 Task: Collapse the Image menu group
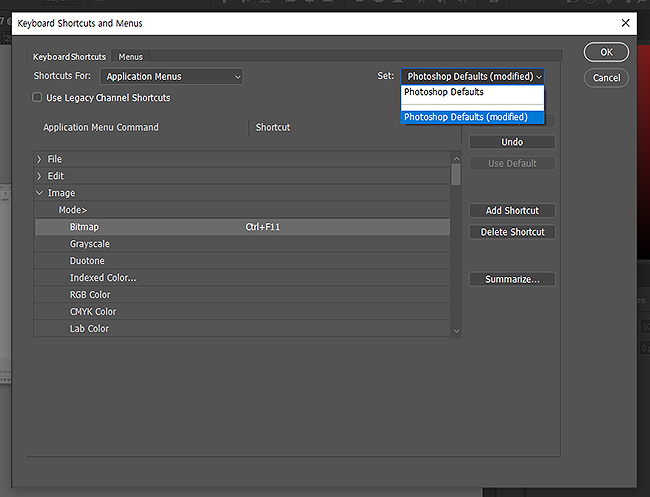[39, 193]
